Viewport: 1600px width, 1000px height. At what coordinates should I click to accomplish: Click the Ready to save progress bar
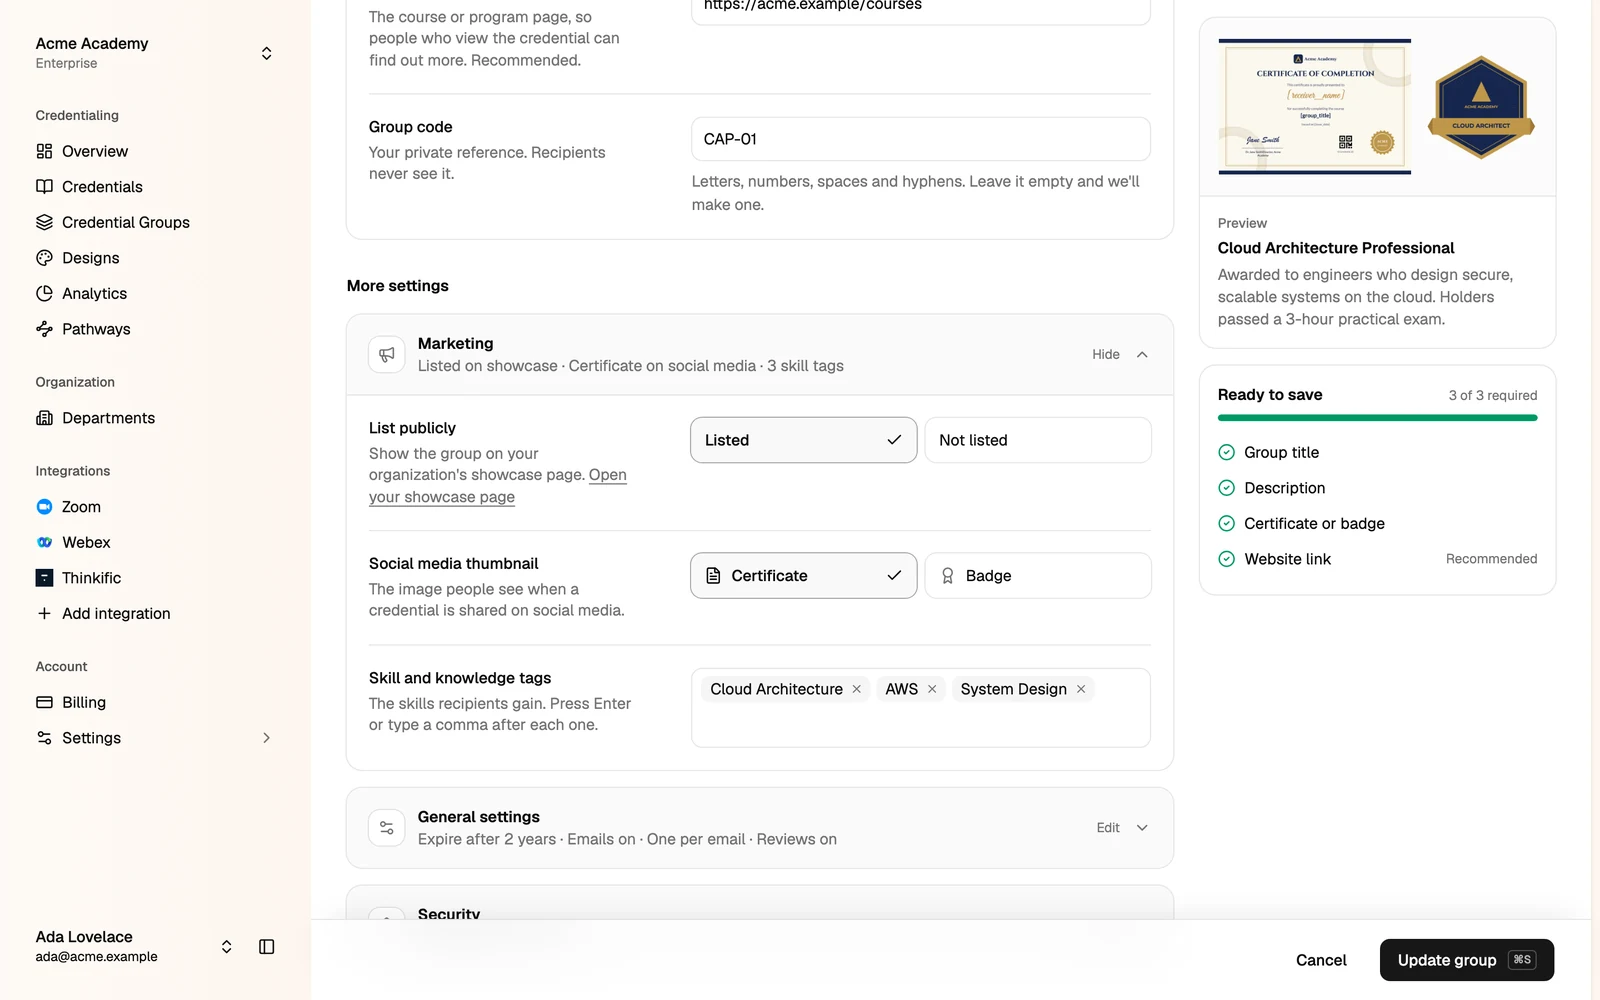coord(1377,418)
